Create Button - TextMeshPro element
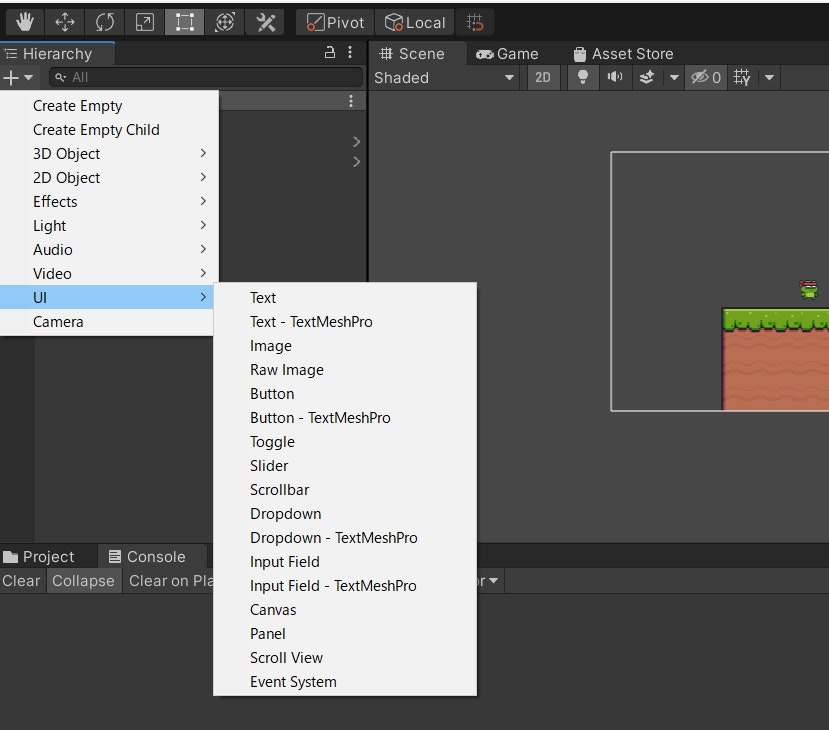 [345, 418]
